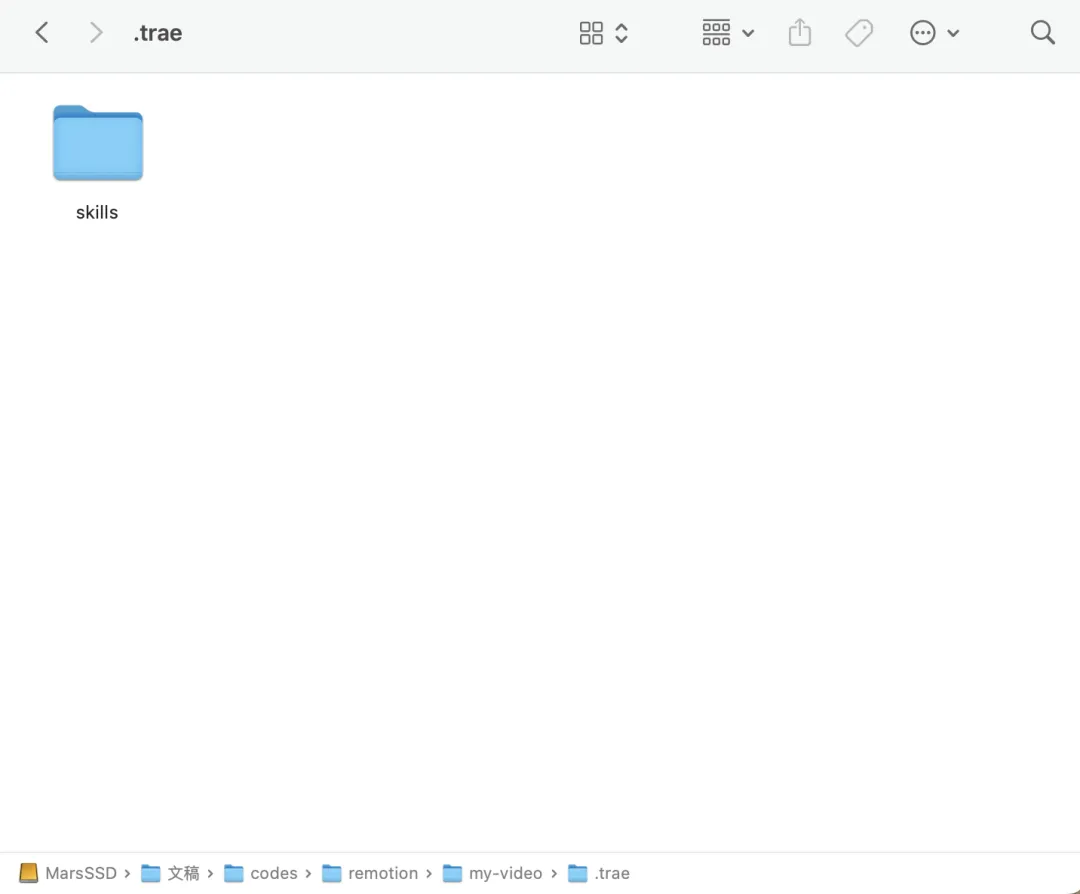Open the search magnifier
The height and width of the screenshot is (894, 1080).
[1042, 32]
